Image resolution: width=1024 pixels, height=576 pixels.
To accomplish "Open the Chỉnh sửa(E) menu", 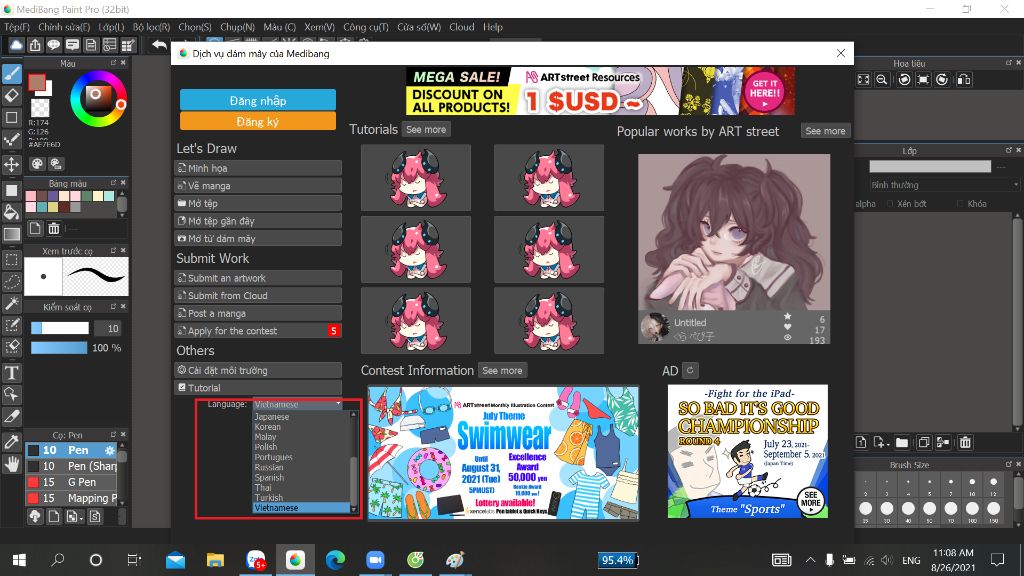I will point(64,27).
